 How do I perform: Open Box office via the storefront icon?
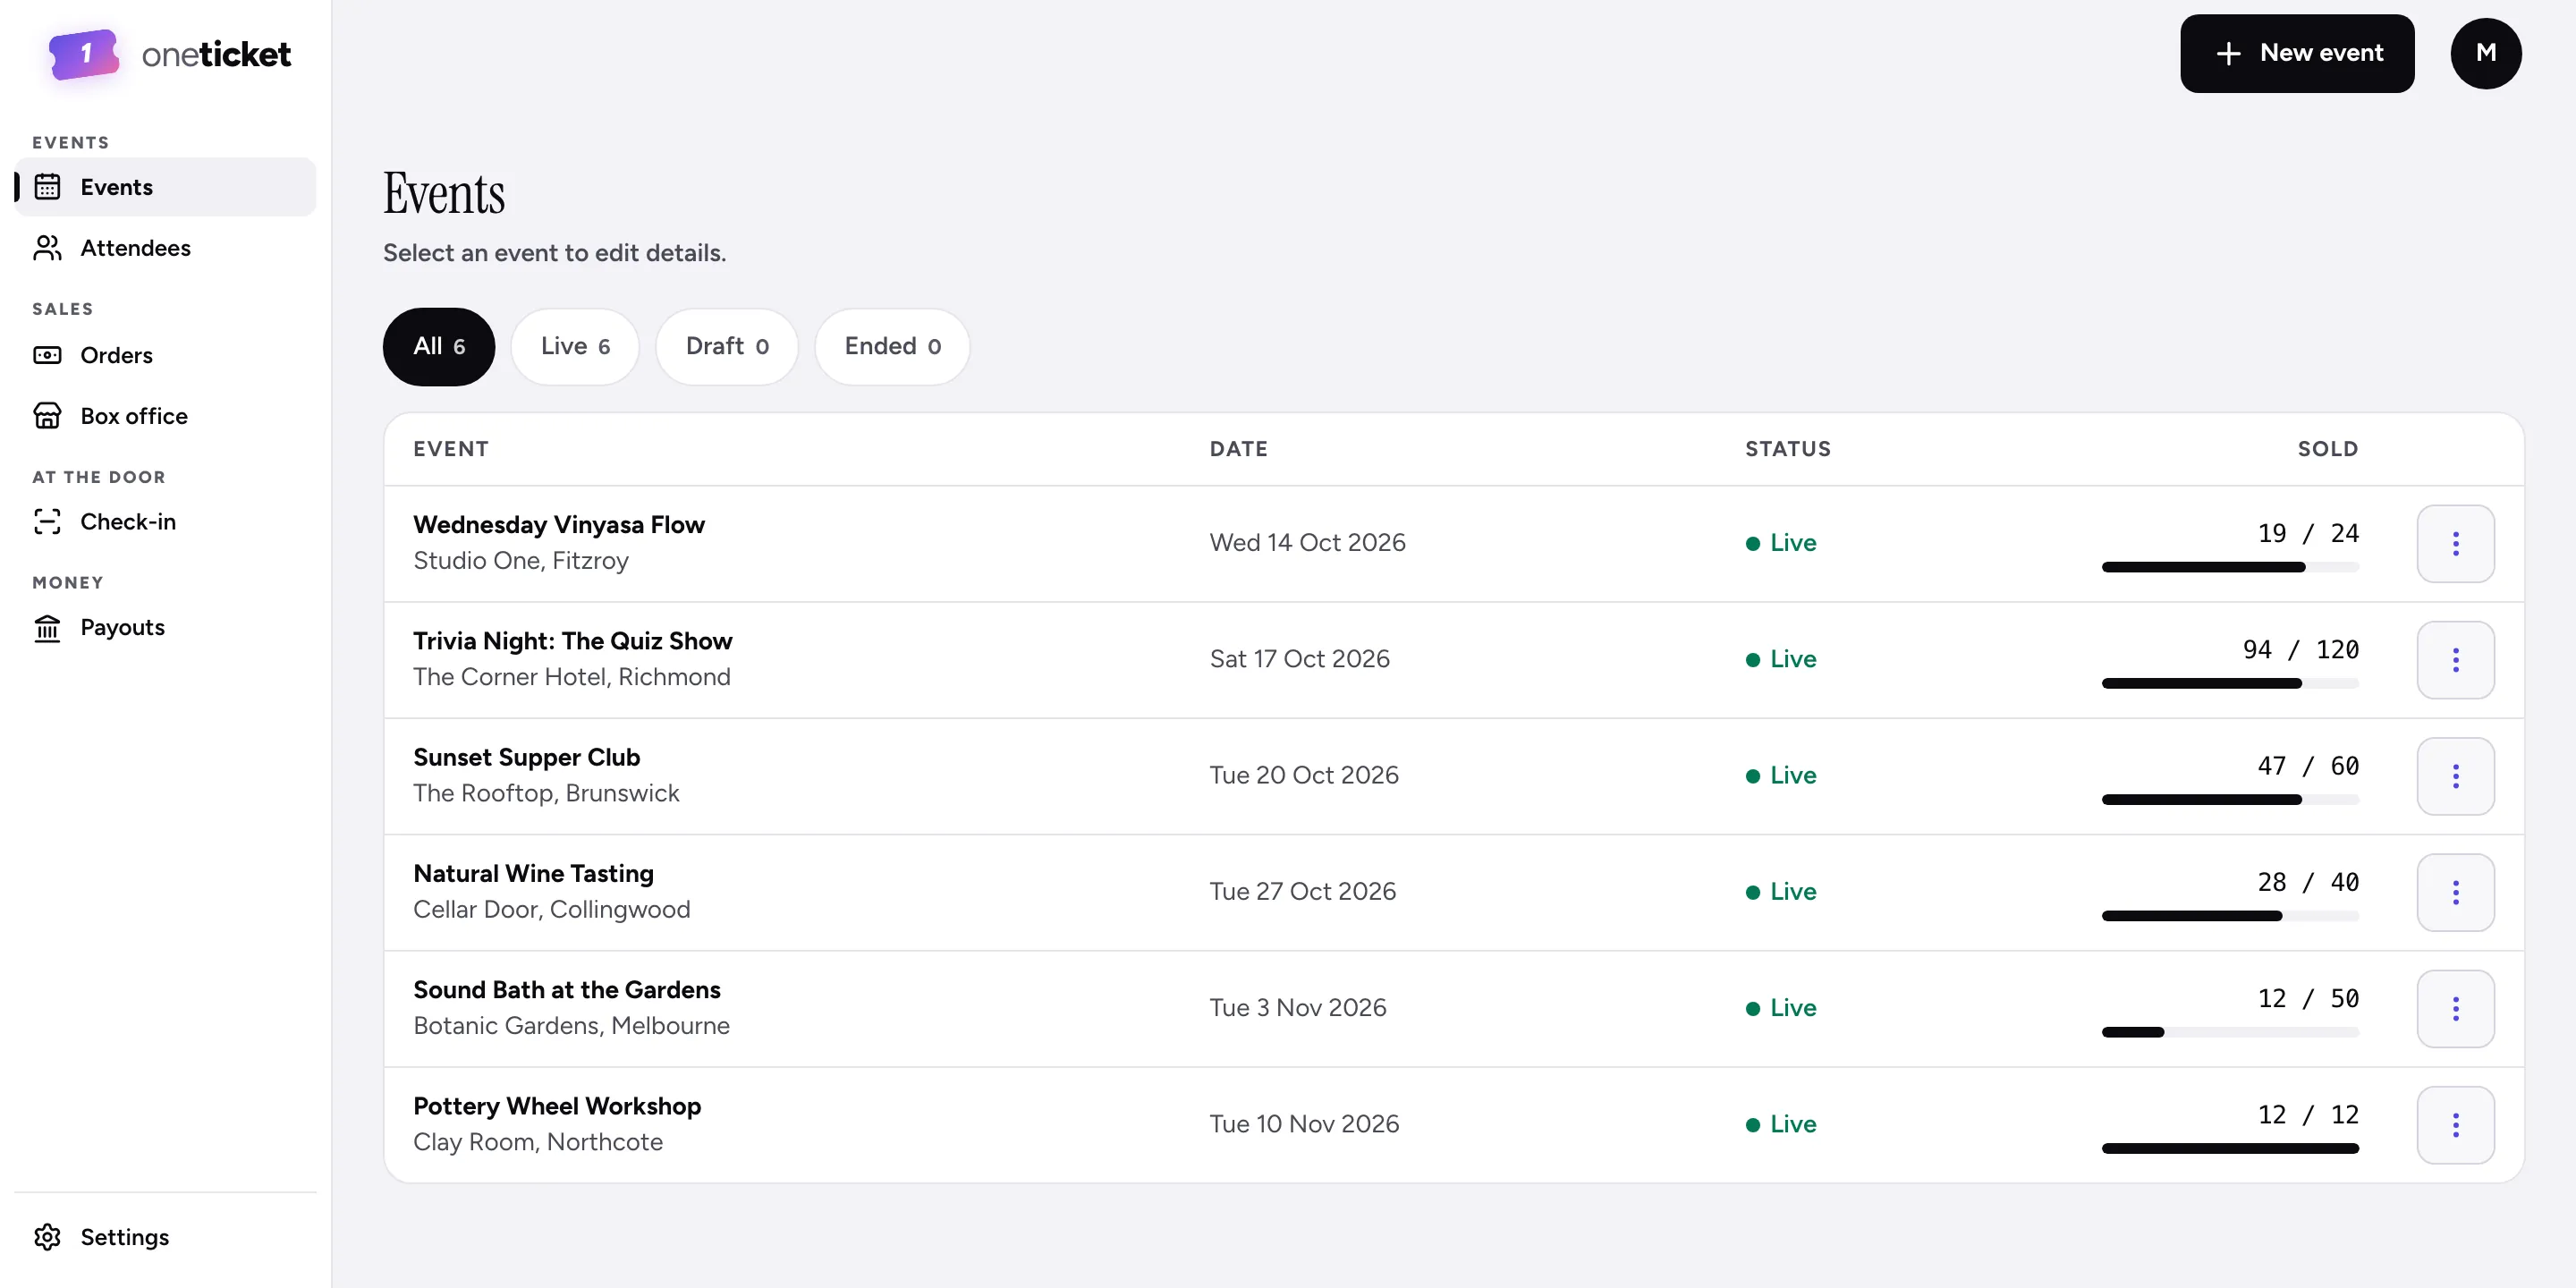pyautogui.click(x=47, y=416)
